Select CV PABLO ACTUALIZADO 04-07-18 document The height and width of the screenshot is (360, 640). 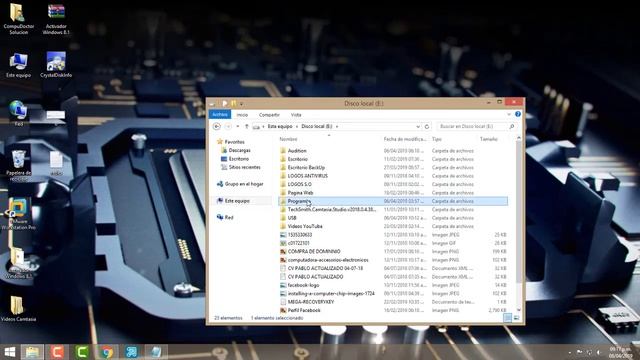325,268
